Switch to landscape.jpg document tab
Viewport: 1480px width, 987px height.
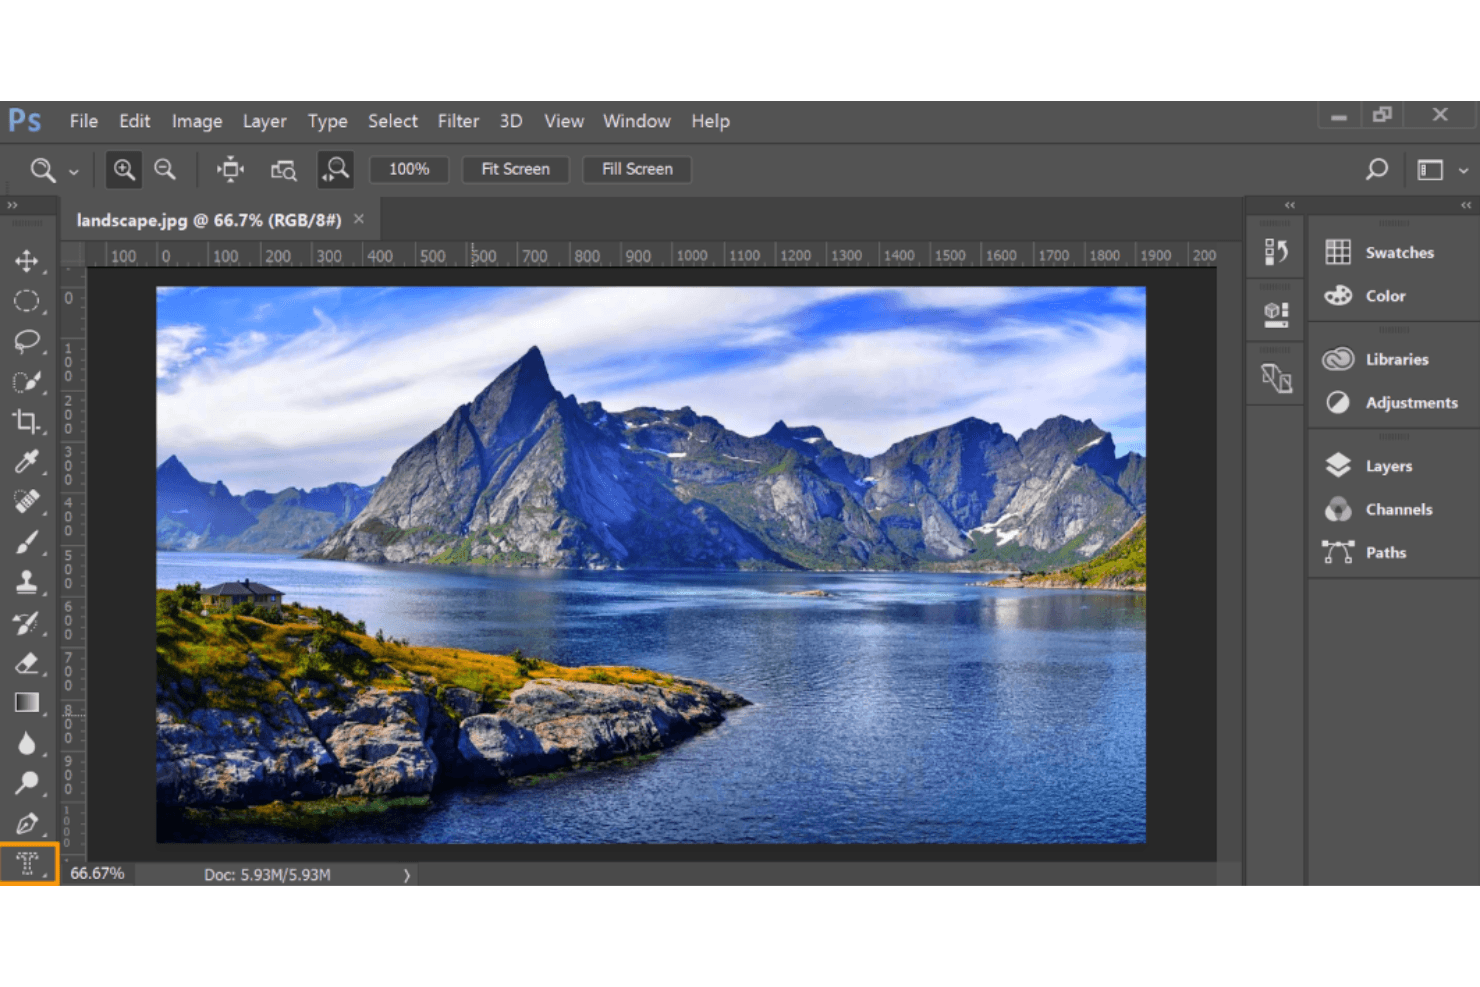click(209, 220)
